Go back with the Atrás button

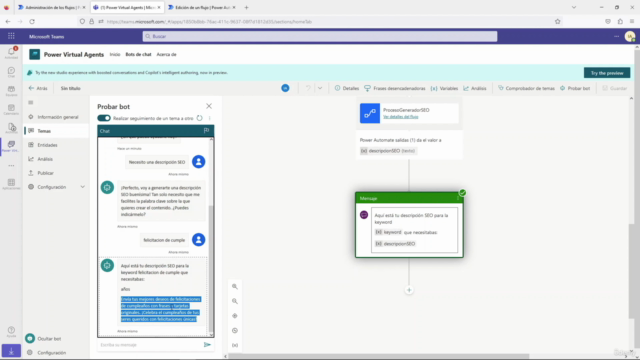click(x=38, y=88)
